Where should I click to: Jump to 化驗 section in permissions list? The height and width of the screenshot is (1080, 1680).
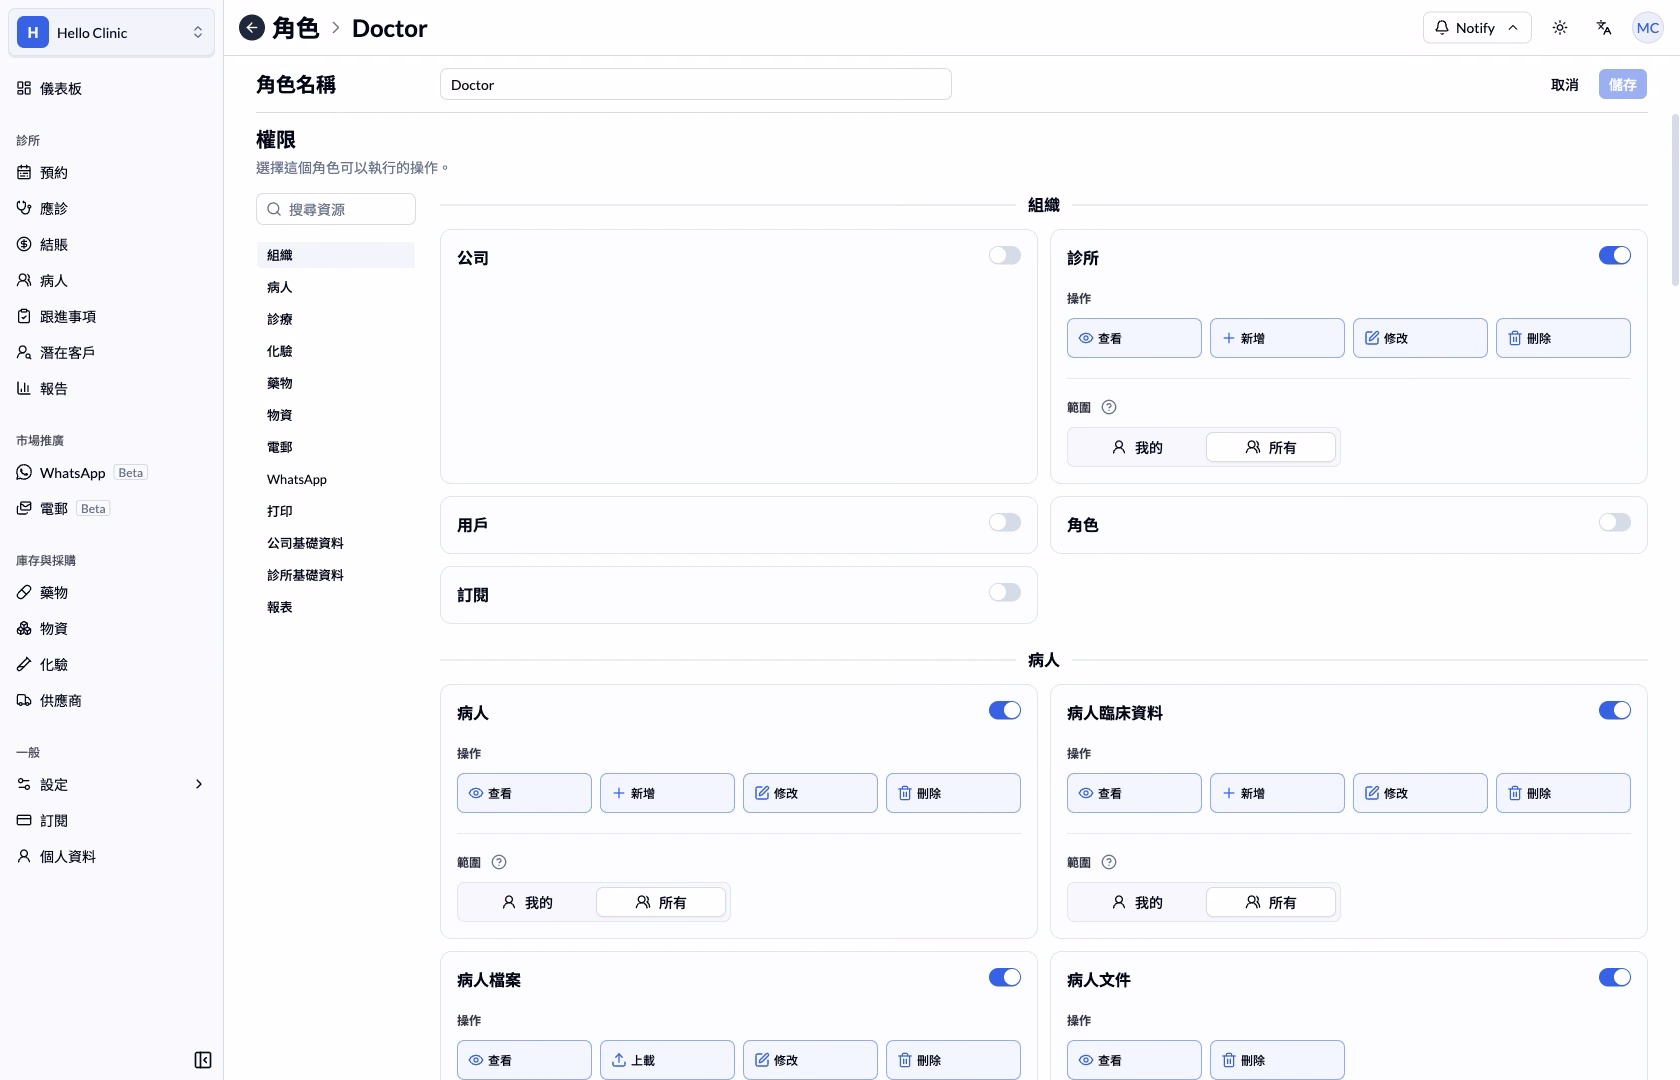coord(335,351)
